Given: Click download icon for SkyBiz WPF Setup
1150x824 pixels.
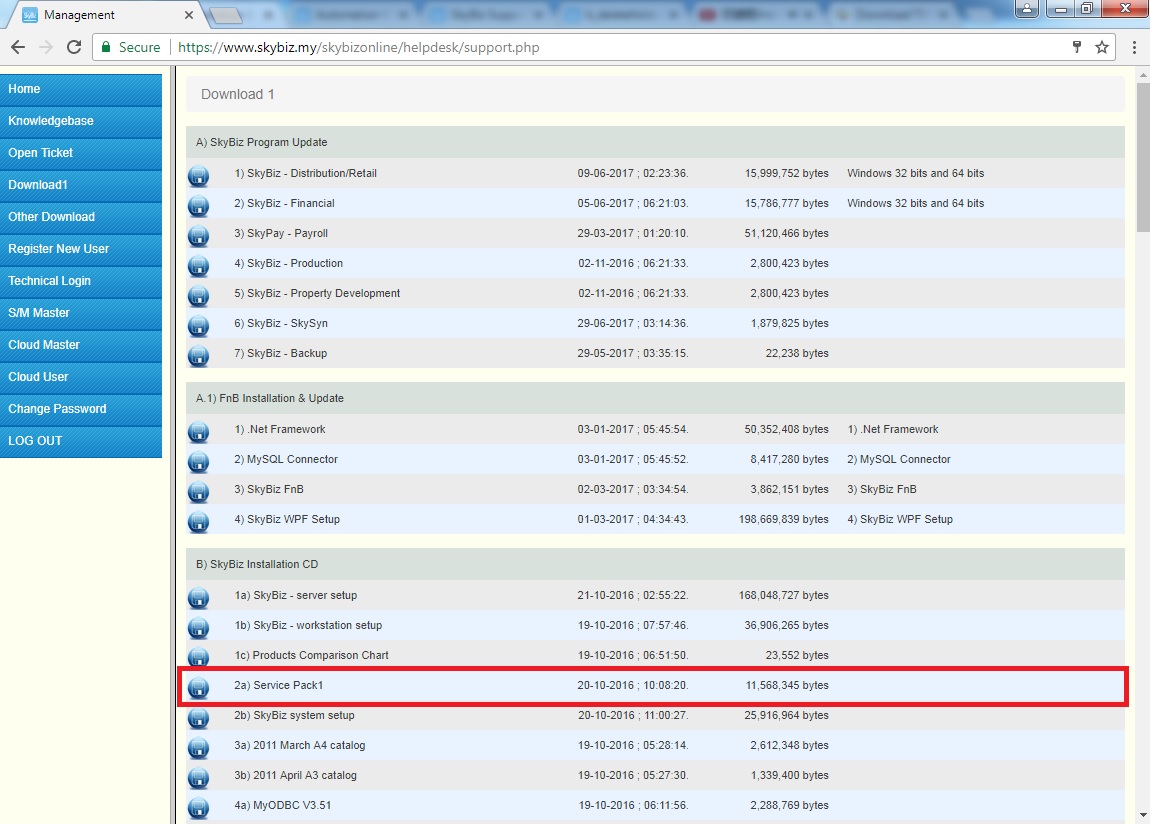Looking at the screenshot, I should tap(198, 522).
